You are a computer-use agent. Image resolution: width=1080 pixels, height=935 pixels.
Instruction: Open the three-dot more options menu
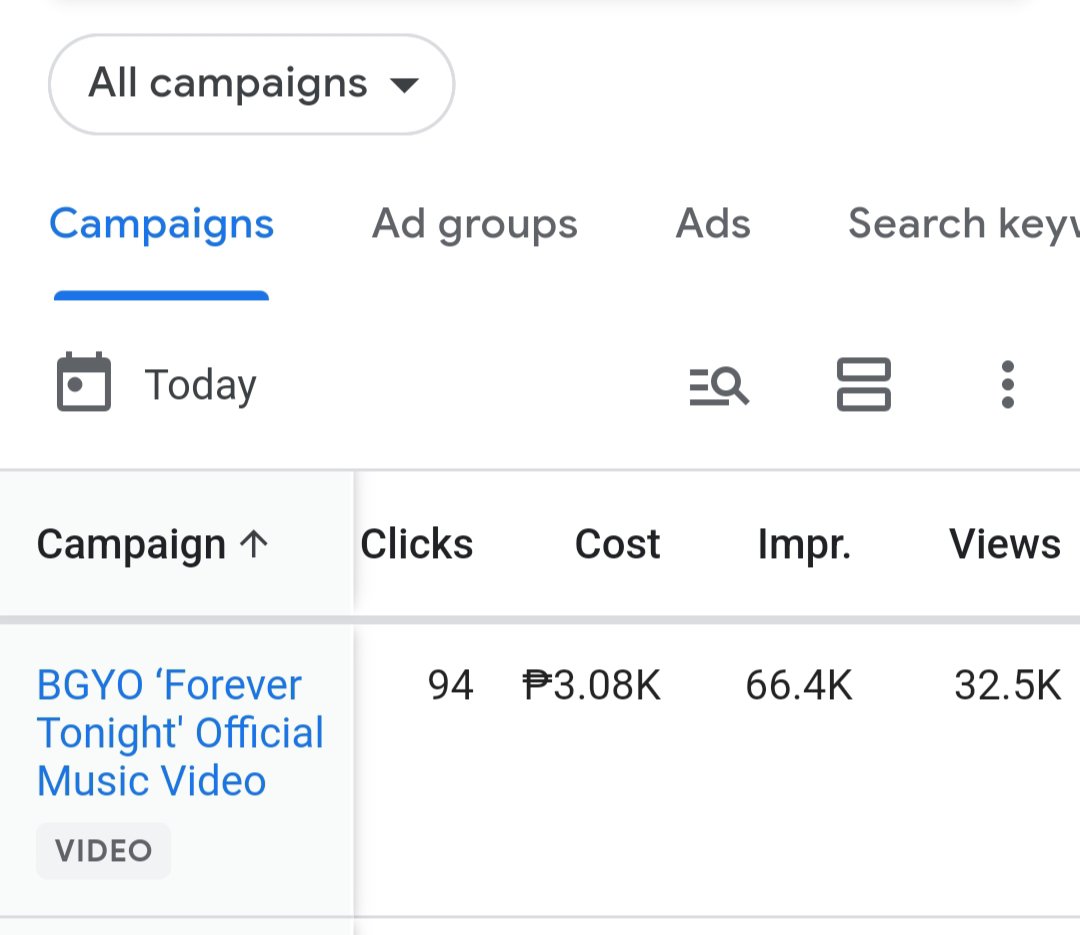[x=1008, y=384]
